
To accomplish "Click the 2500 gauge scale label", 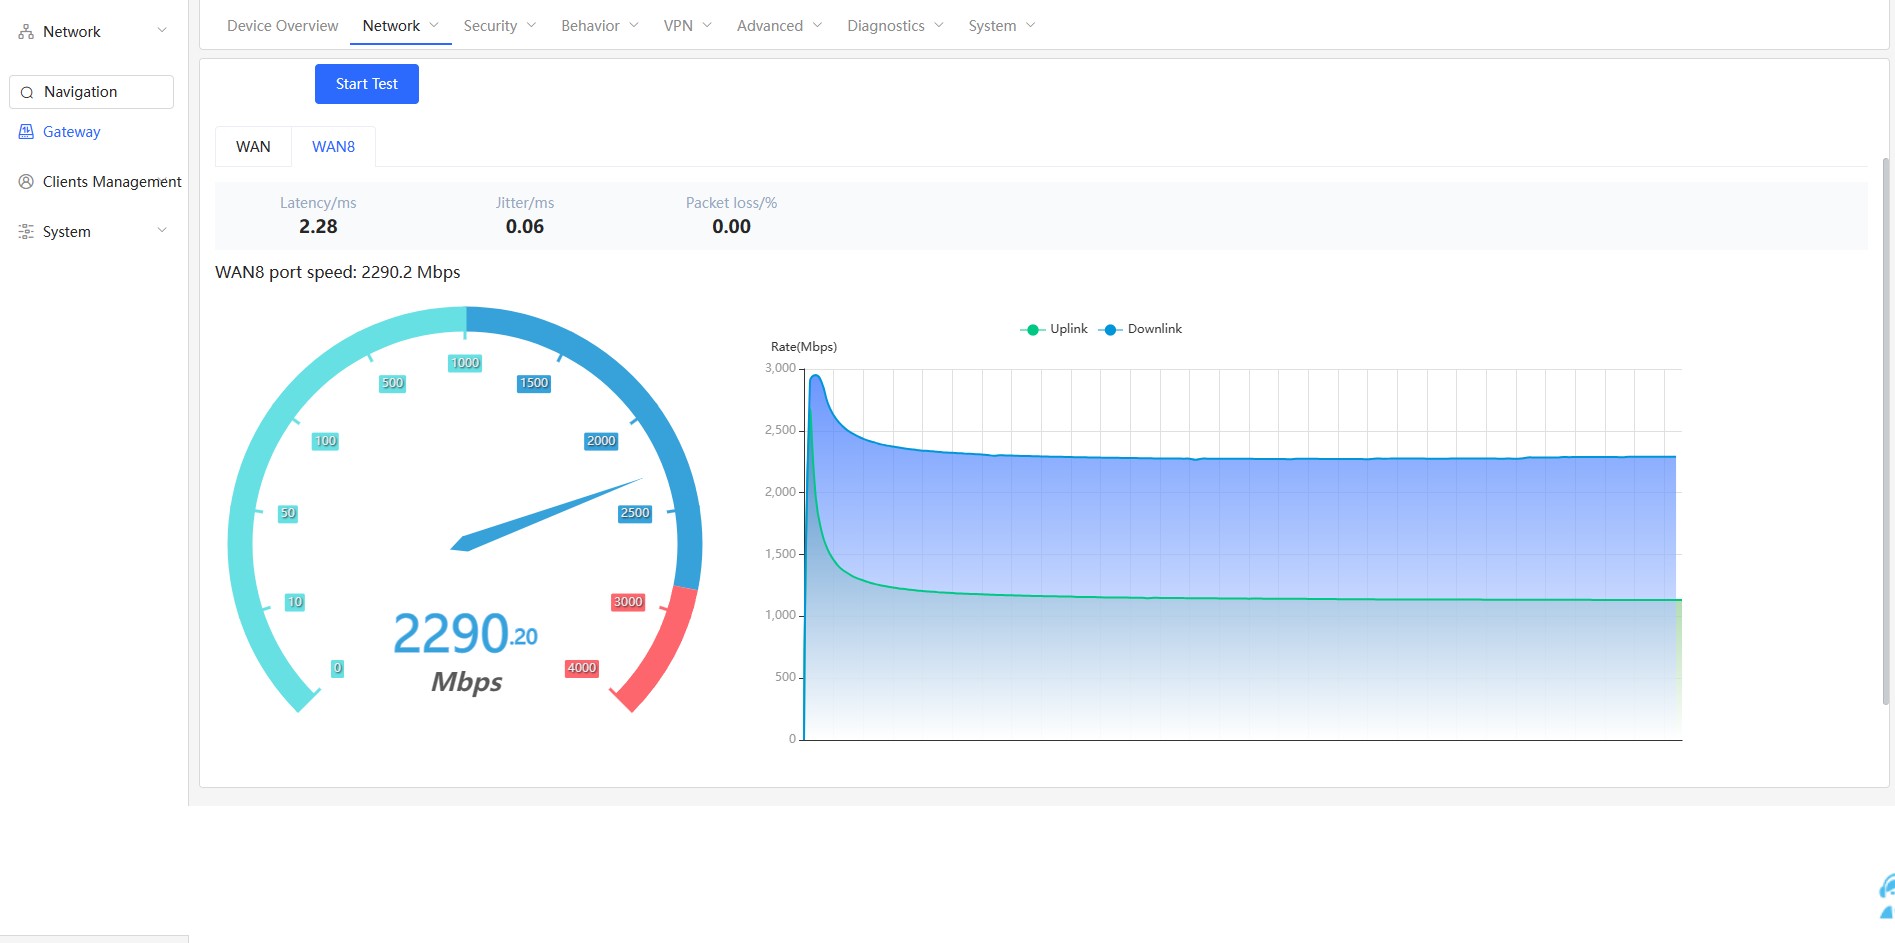I will [635, 513].
